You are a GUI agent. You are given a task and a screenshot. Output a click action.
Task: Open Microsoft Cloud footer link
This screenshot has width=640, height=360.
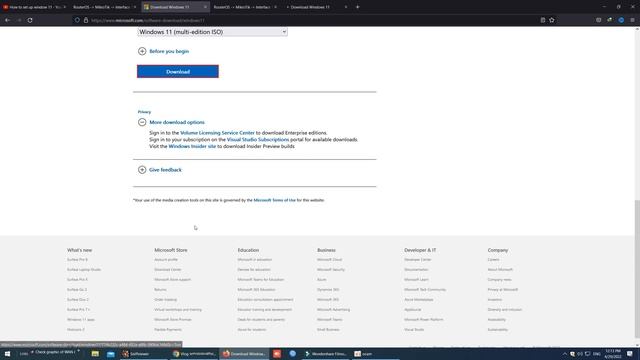point(329,260)
